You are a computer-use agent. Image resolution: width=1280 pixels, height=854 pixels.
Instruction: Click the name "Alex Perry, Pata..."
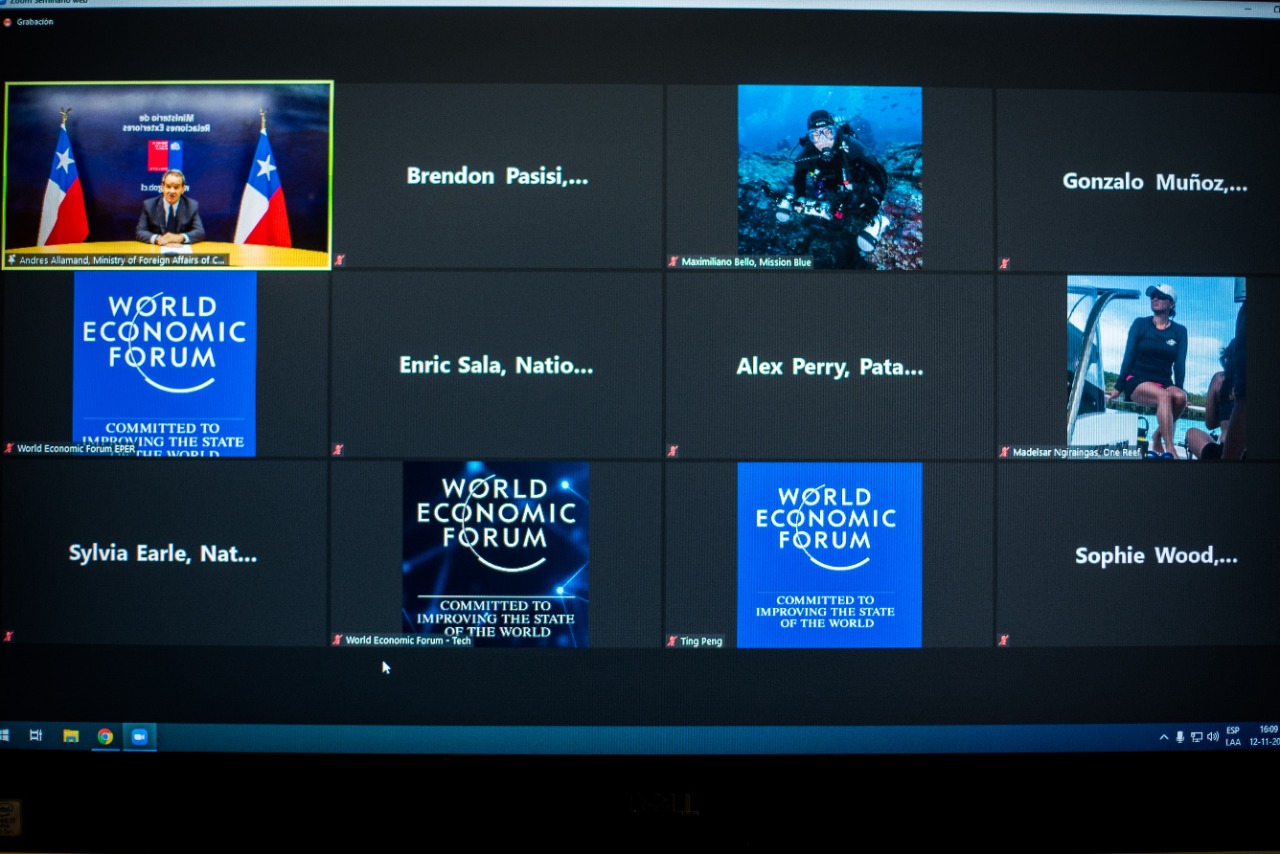(x=830, y=367)
